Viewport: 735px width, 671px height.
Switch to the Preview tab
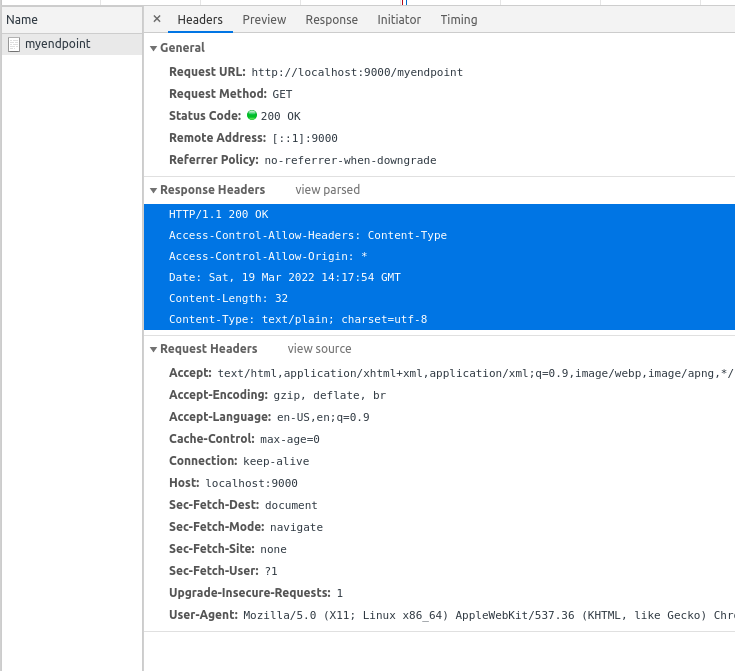coord(264,20)
